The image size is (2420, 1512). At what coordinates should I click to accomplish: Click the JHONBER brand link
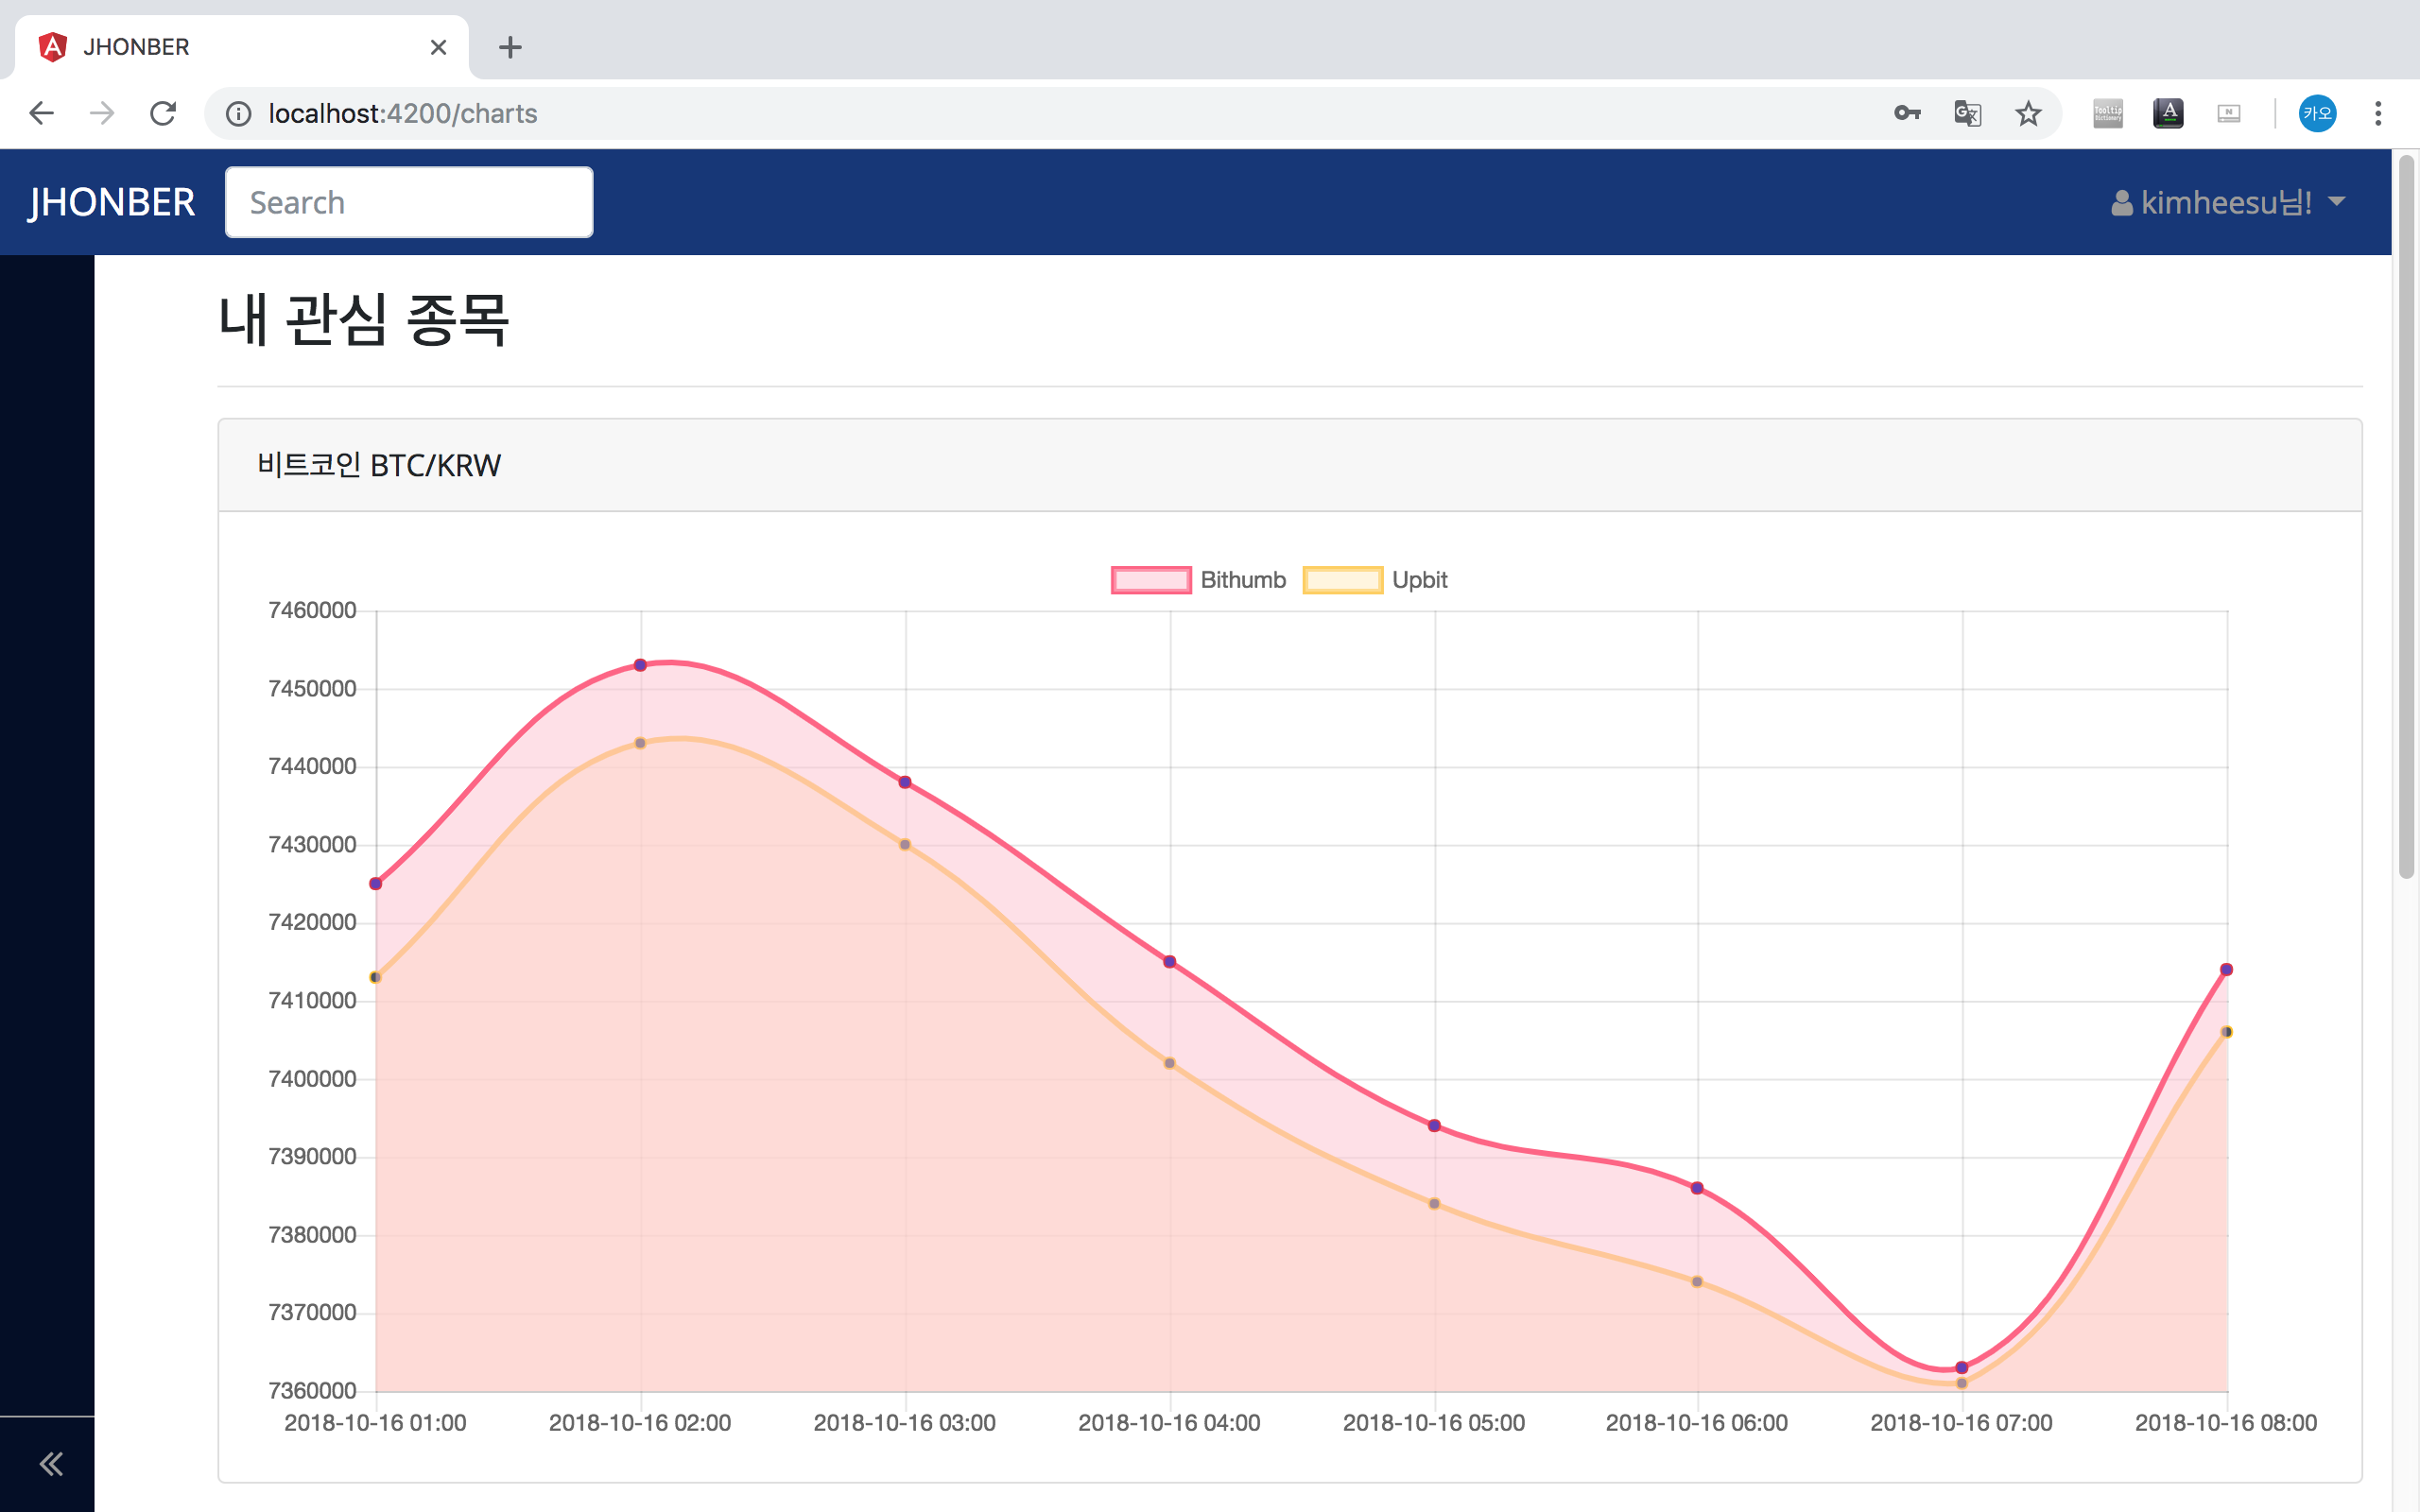coord(111,202)
